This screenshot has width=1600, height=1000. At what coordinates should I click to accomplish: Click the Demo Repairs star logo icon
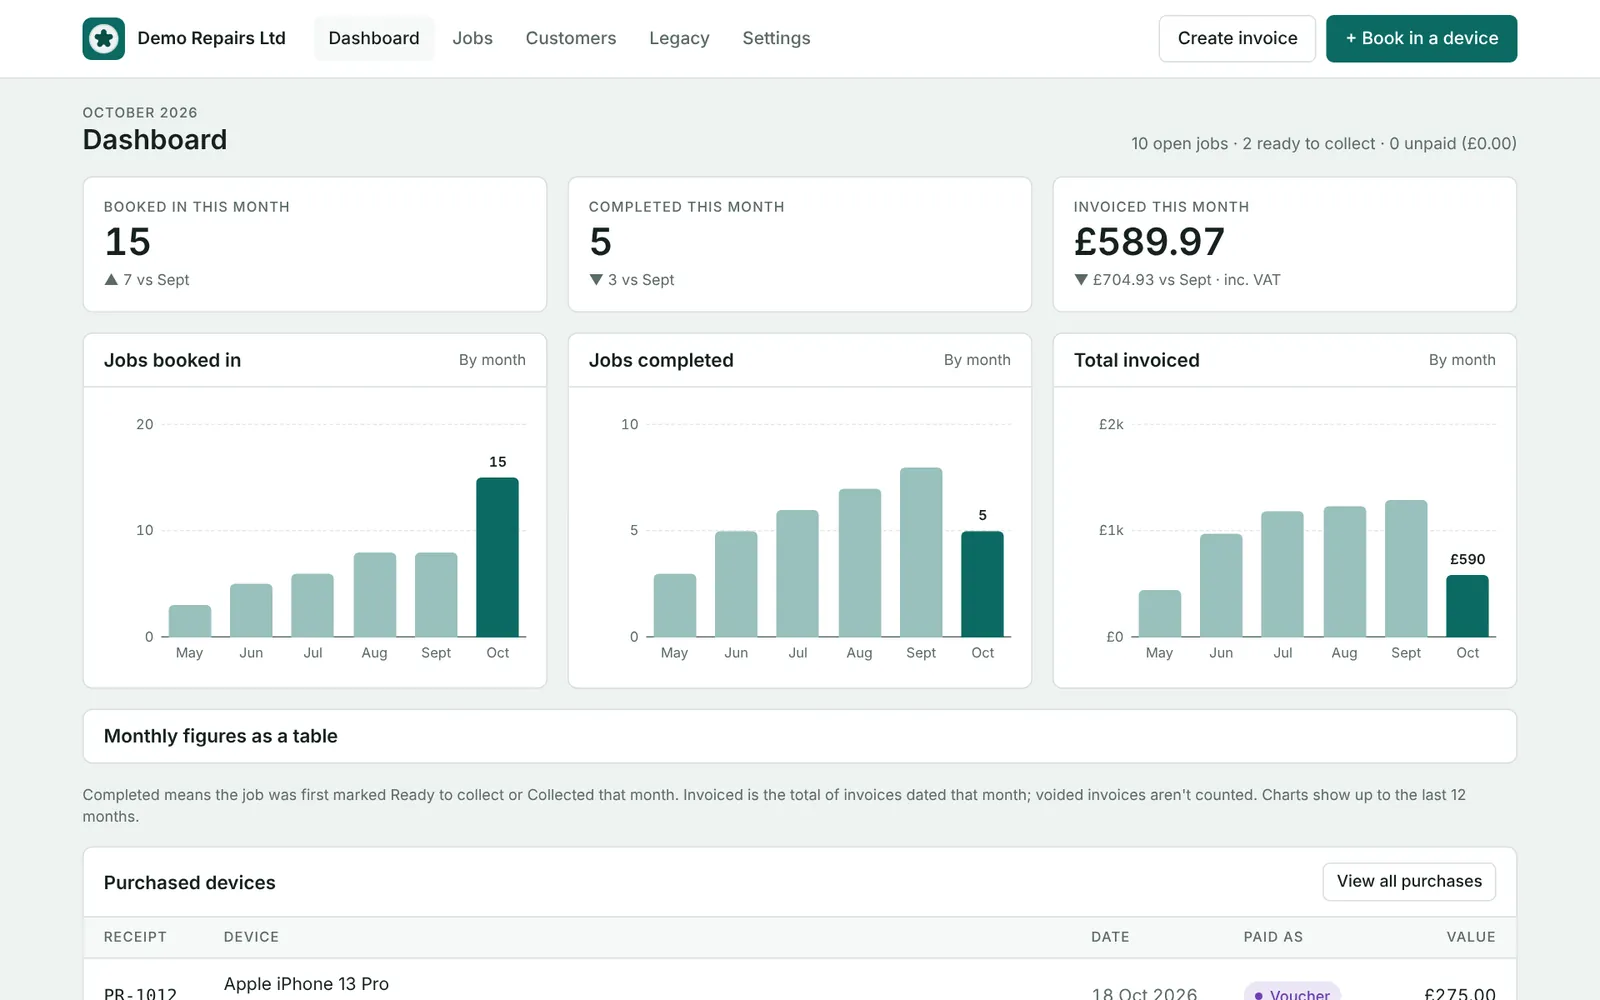pyautogui.click(x=103, y=38)
